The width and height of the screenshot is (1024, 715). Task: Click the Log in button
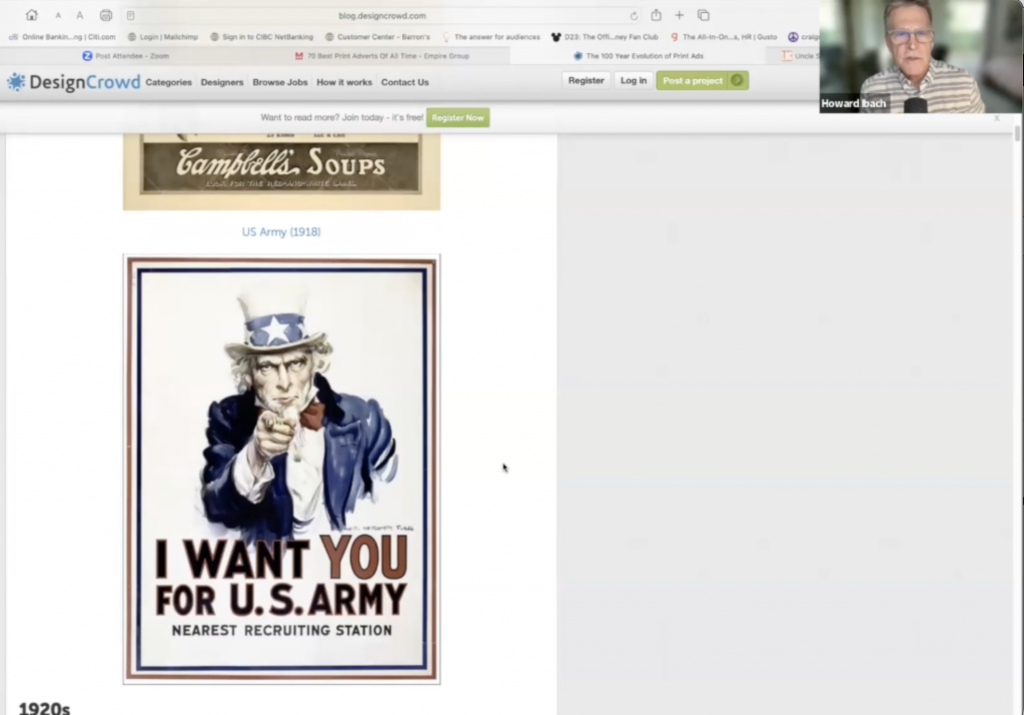coord(633,80)
